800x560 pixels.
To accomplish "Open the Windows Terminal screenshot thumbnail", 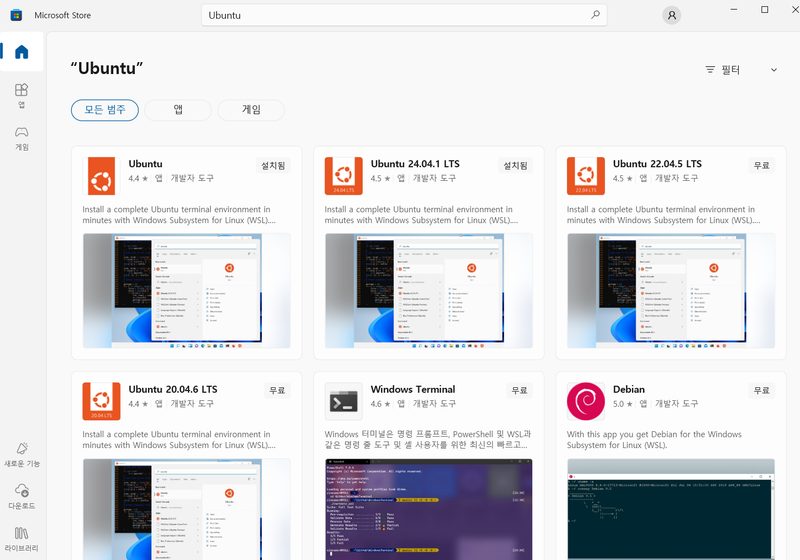I will pos(429,509).
